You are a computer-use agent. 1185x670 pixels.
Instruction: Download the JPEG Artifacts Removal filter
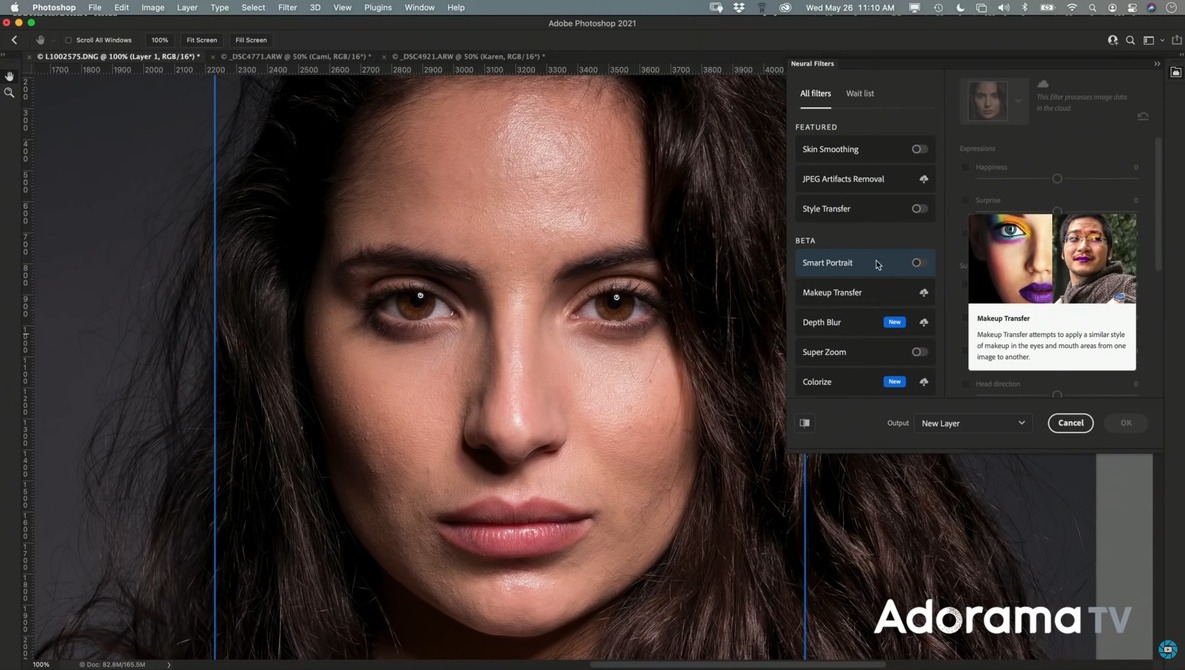click(x=923, y=179)
